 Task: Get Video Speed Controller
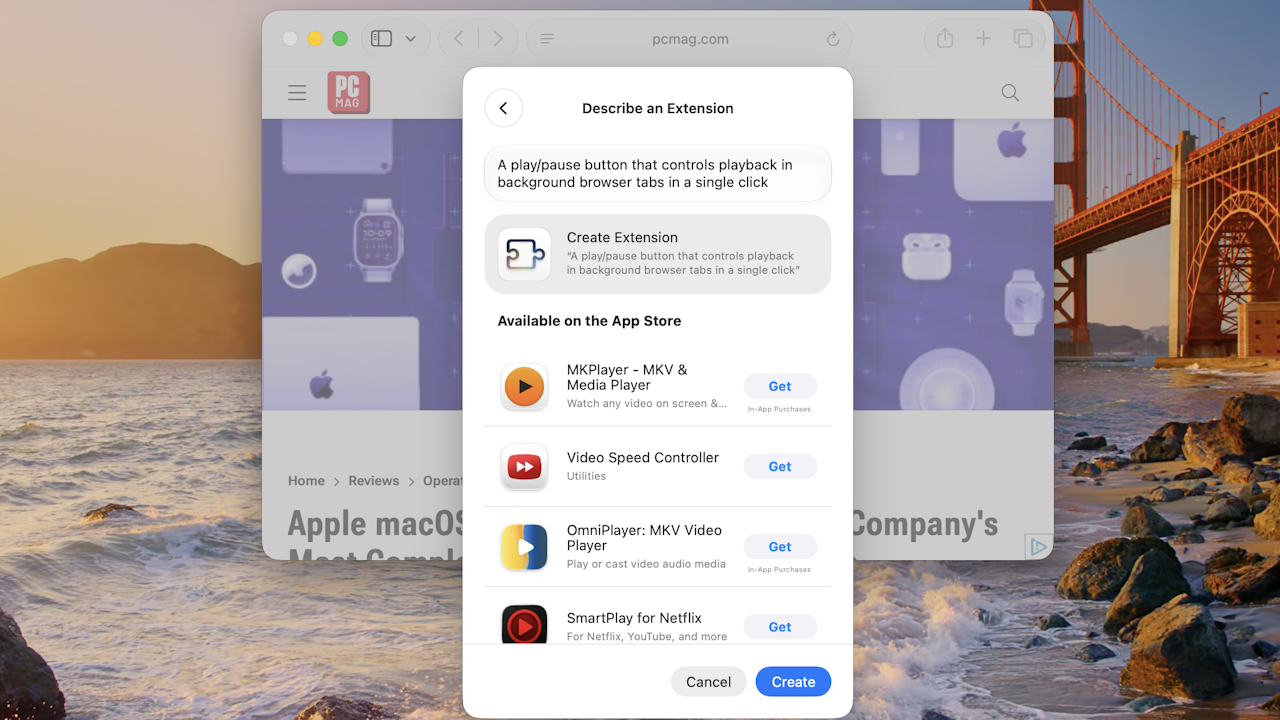click(780, 466)
